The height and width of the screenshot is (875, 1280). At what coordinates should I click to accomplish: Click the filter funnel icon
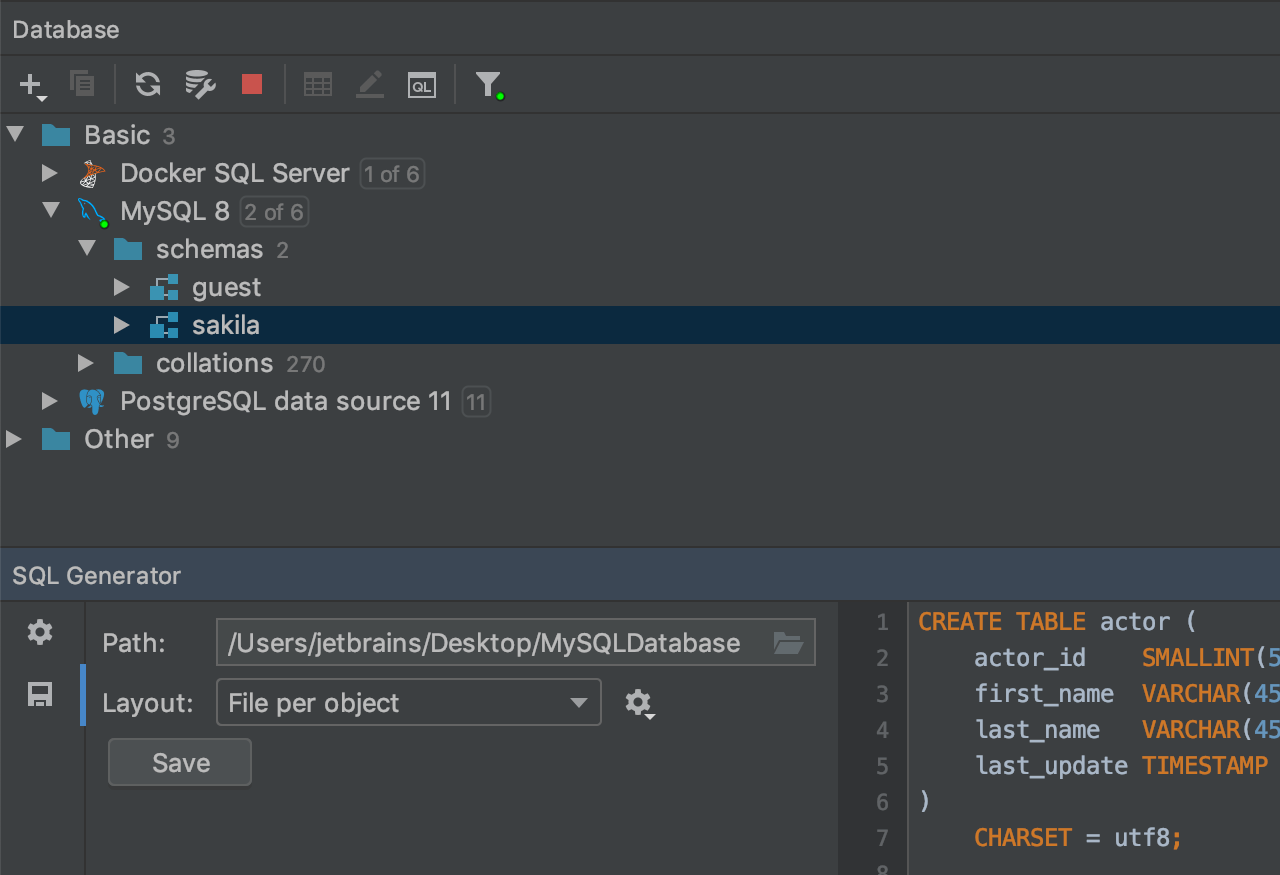[x=487, y=84]
